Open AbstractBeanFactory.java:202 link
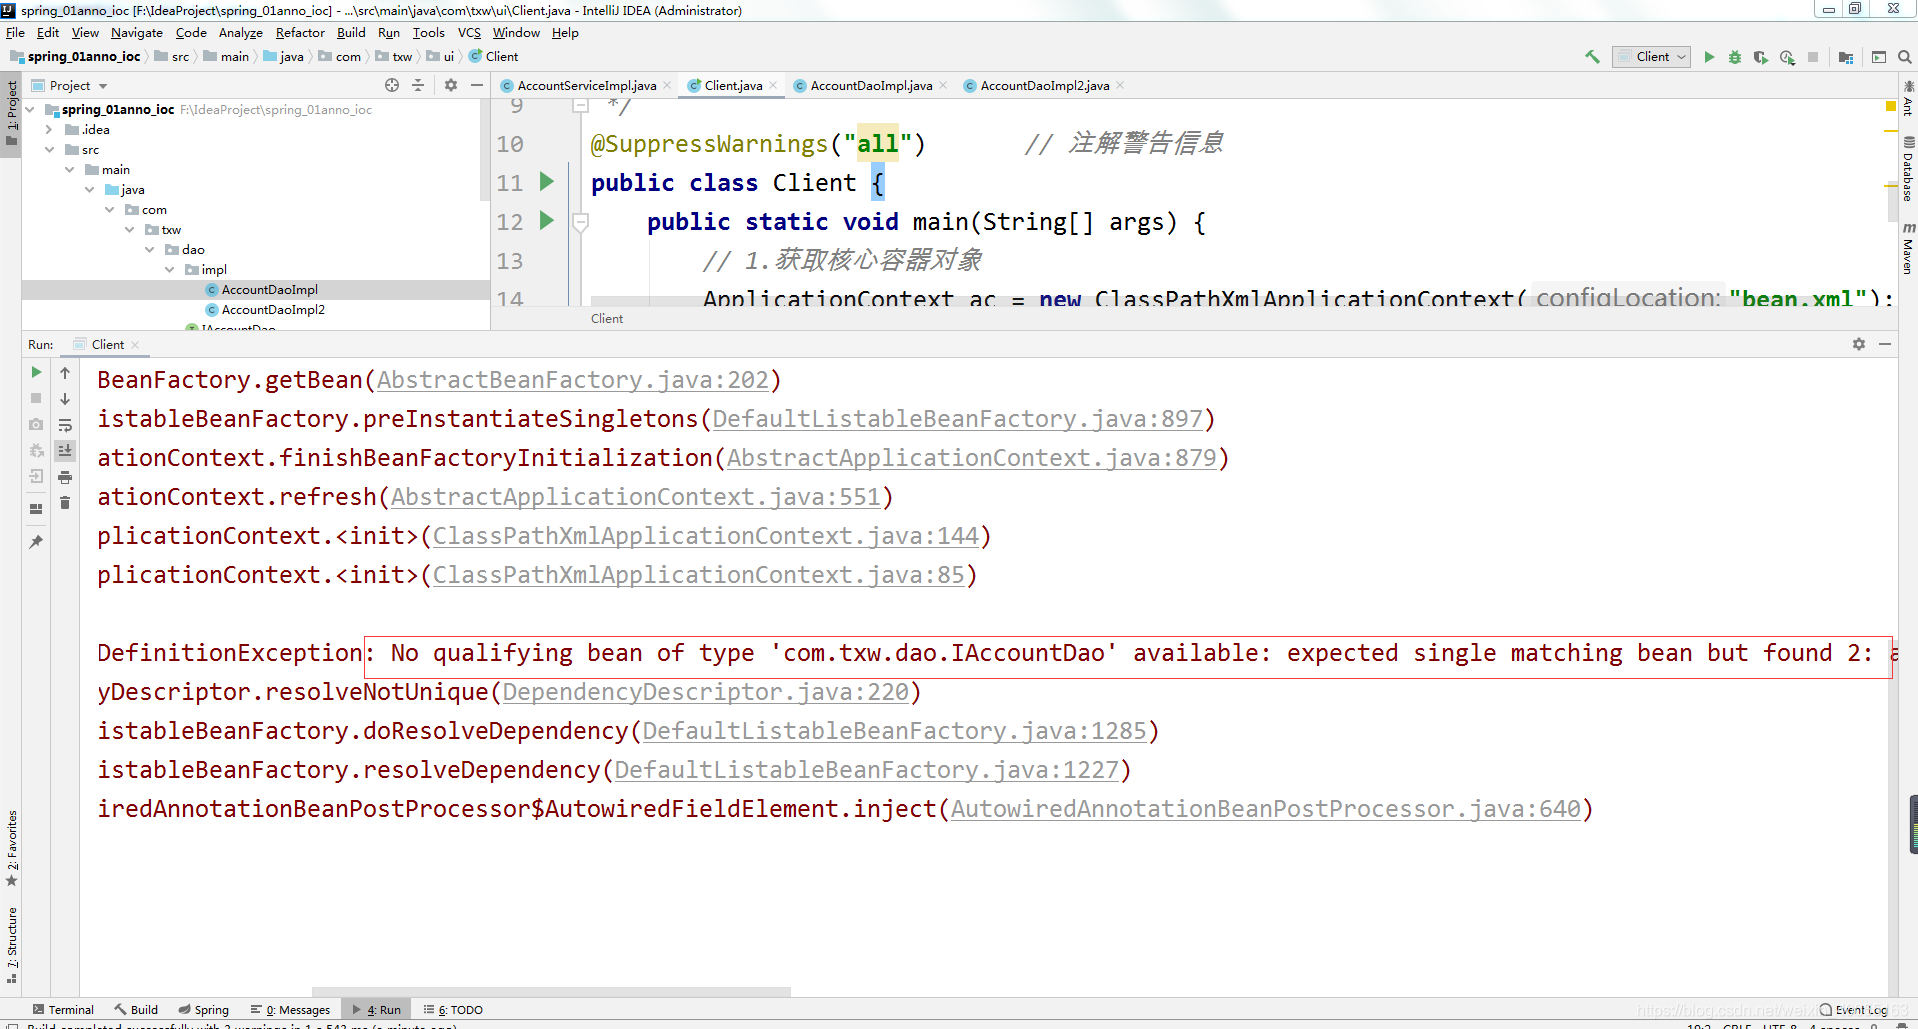The height and width of the screenshot is (1029, 1918). [x=573, y=380]
